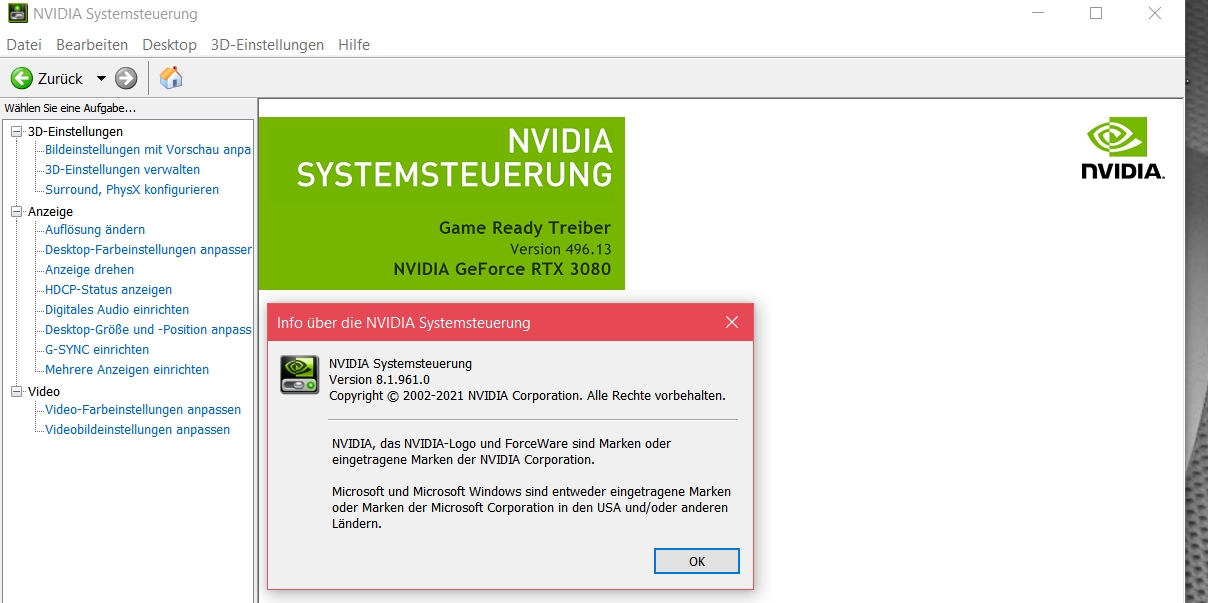Open Bildeinstellungen mit Vorschau anpassen

pyautogui.click(x=148, y=150)
